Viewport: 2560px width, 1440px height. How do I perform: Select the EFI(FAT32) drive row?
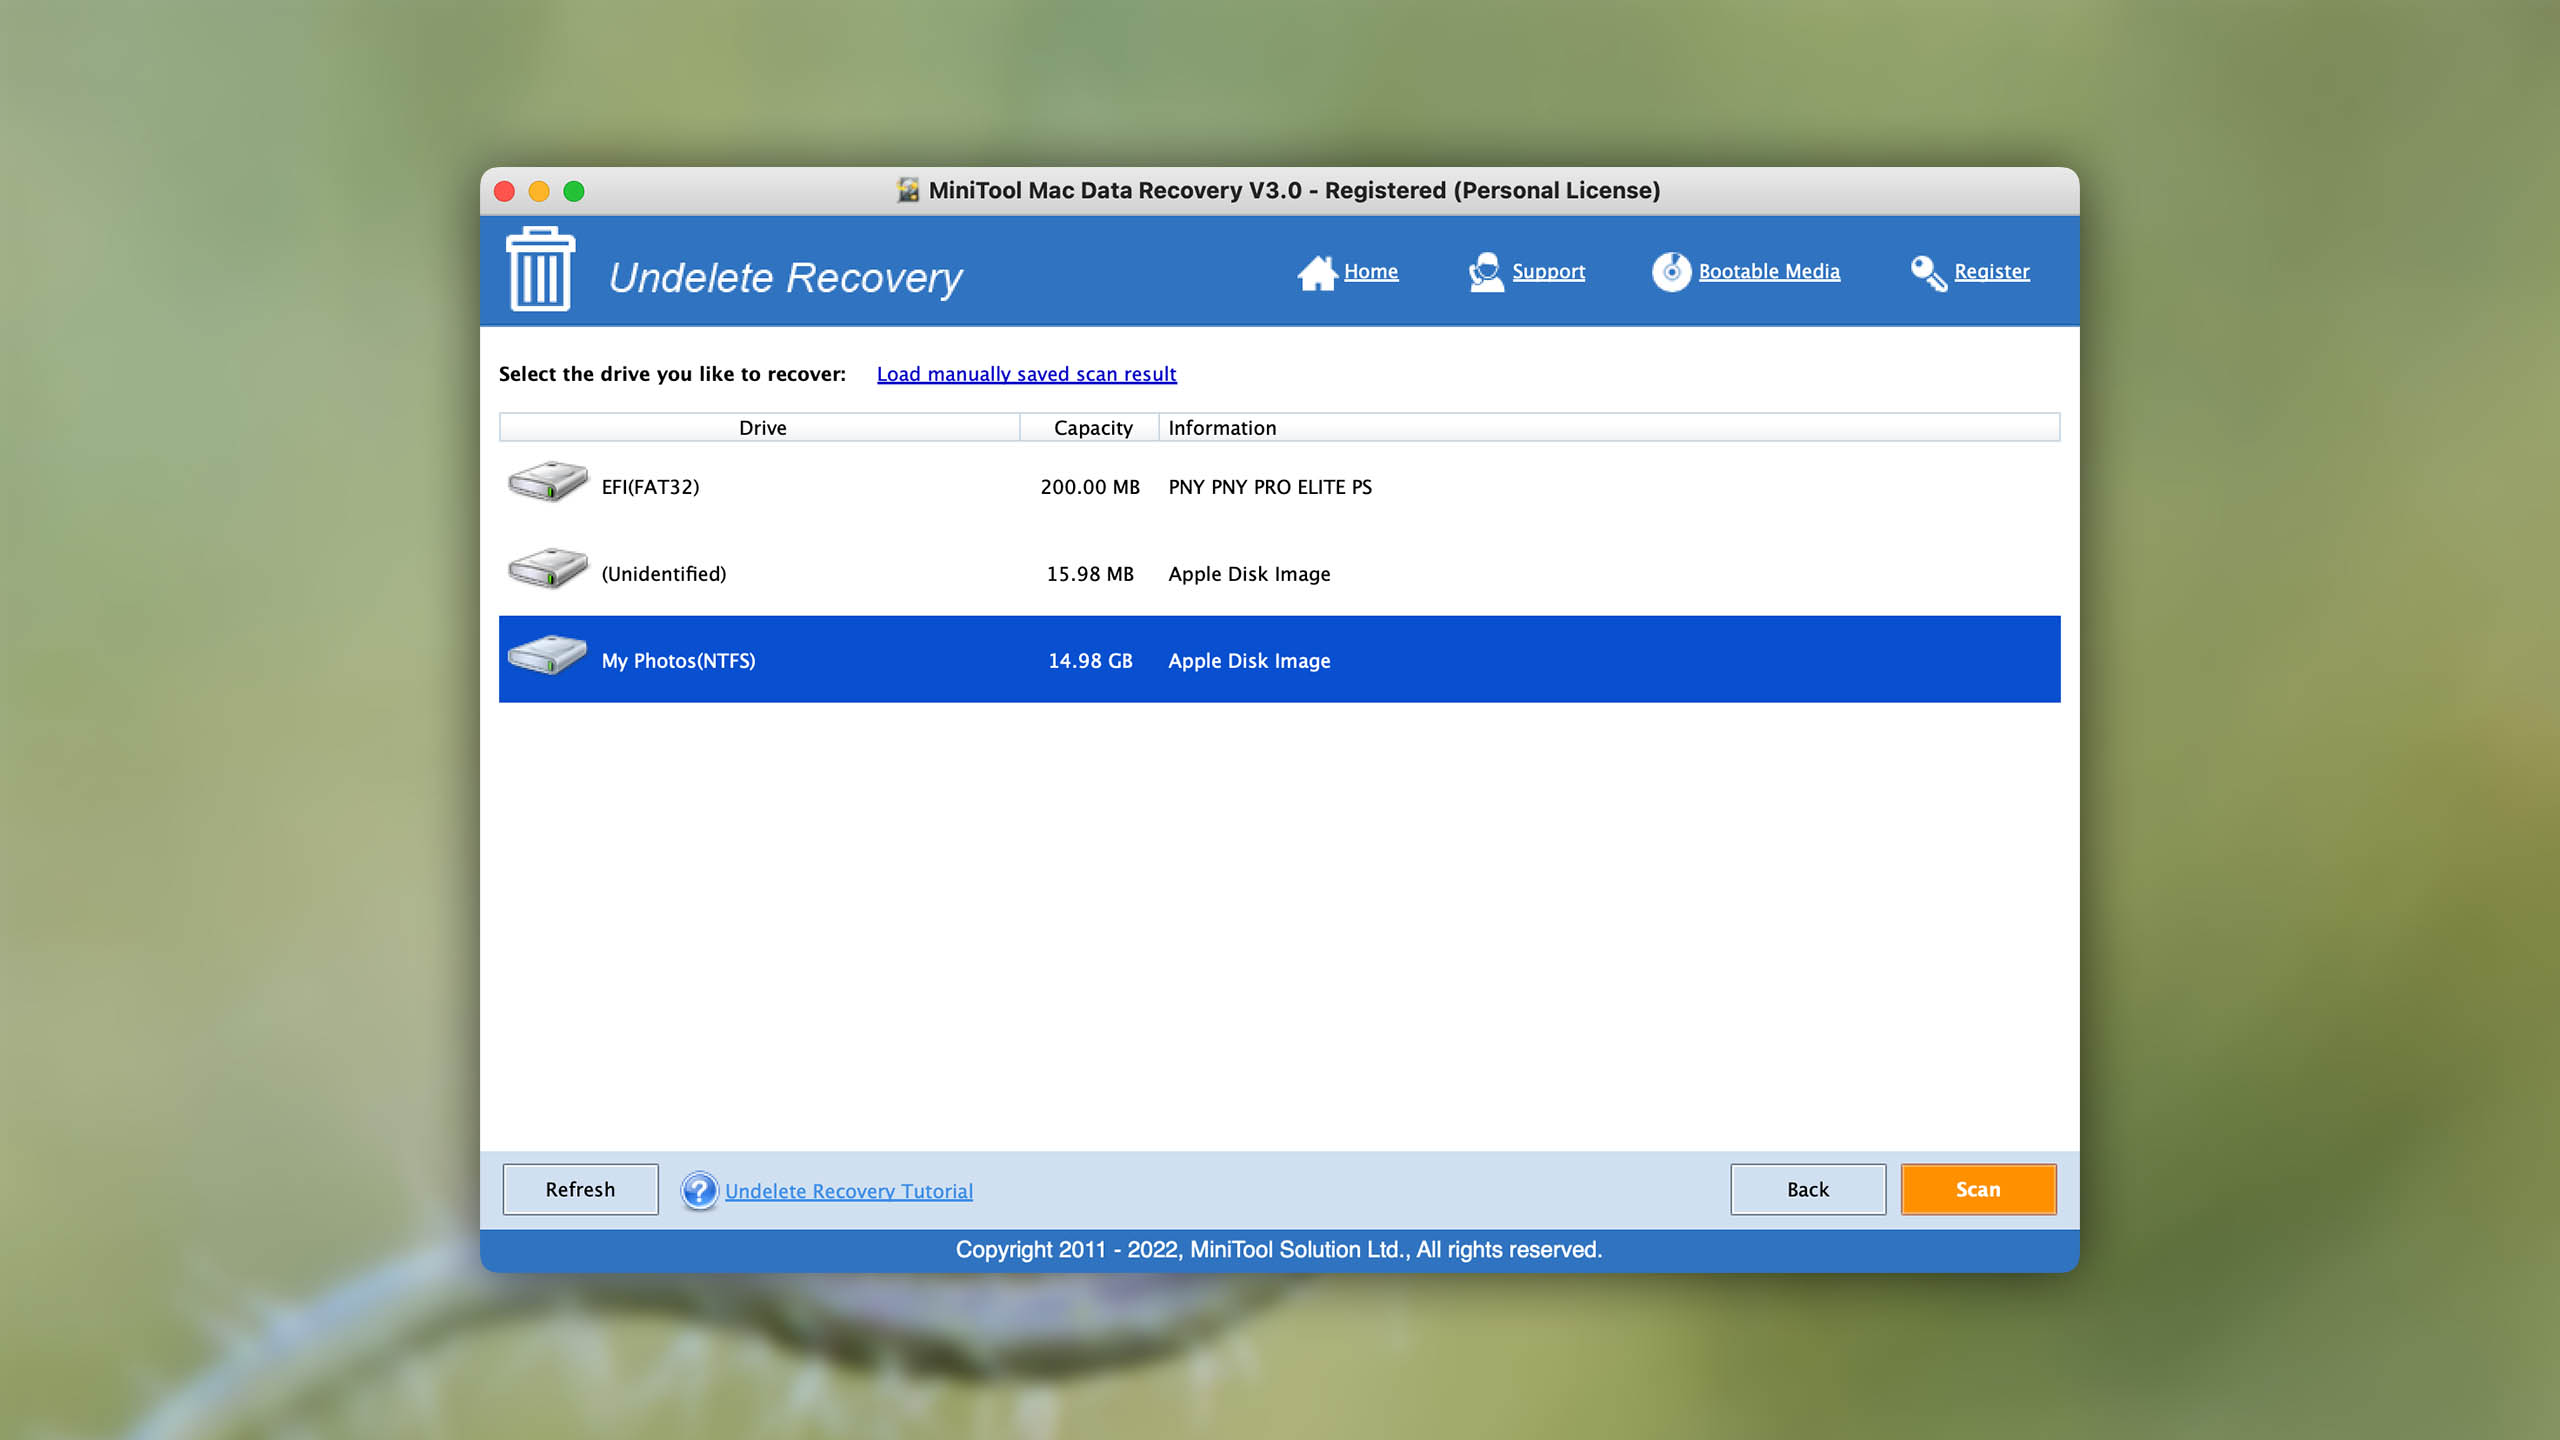pyautogui.click(x=1279, y=486)
